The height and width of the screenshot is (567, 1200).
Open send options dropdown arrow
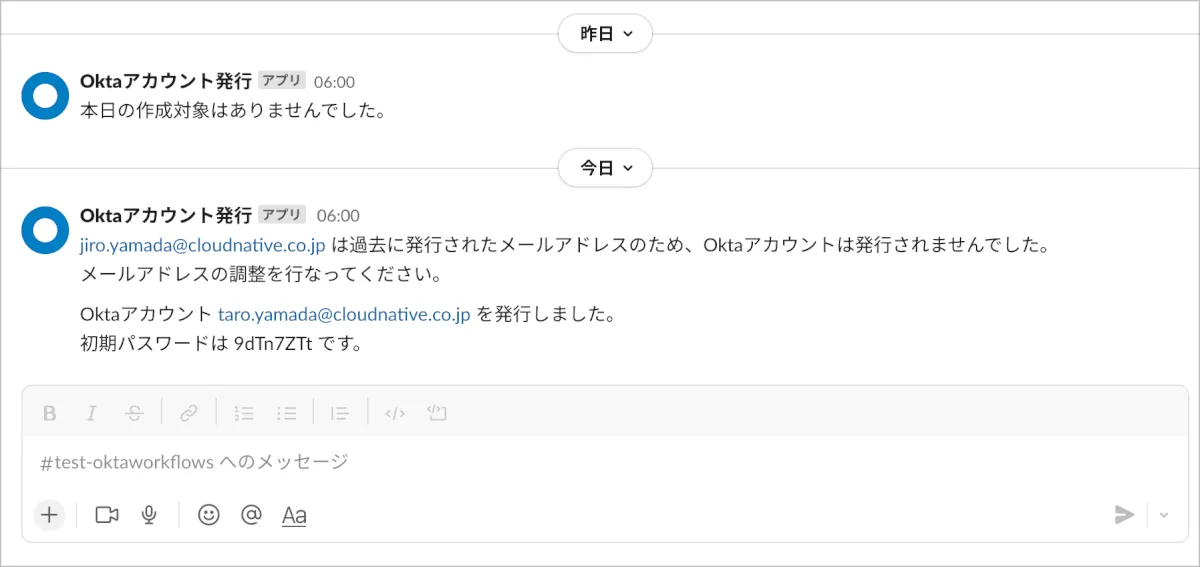[x=1164, y=515]
